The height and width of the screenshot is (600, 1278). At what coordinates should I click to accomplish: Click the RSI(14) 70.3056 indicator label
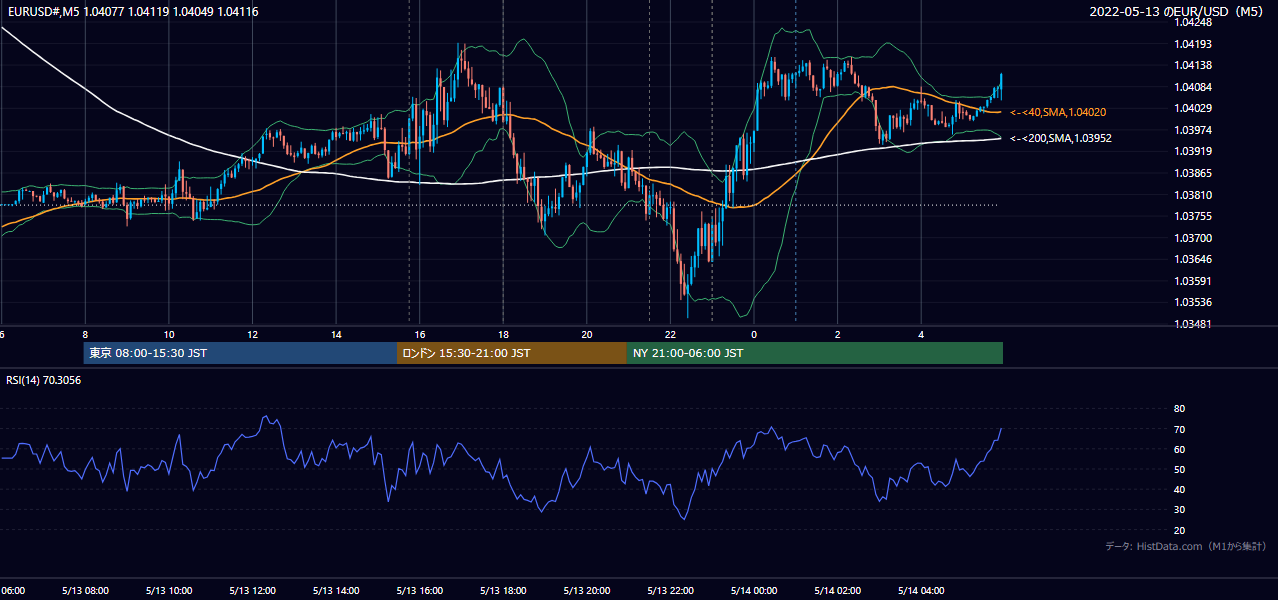tap(44, 380)
